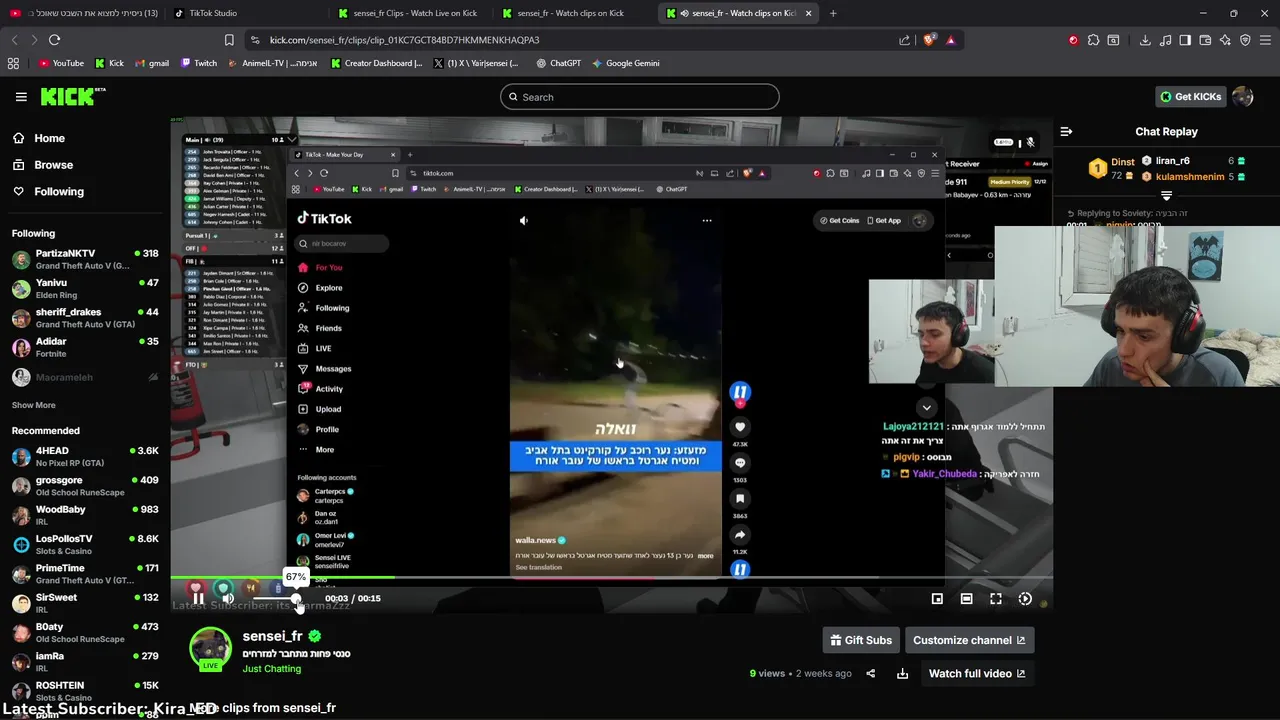Click the share page icon in address bar
The height and width of the screenshot is (720, 1280).
(904, 40)
